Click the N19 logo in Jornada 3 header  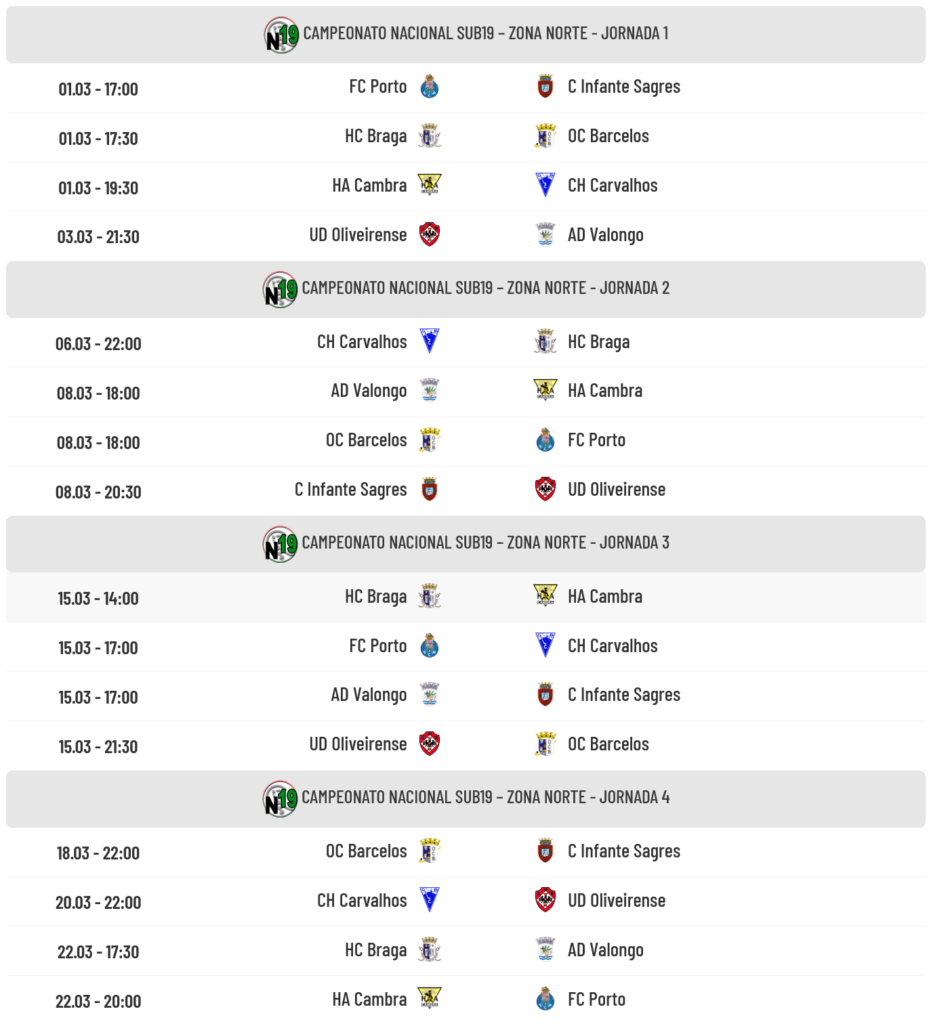pyautogui.click(x=281, y=544)
